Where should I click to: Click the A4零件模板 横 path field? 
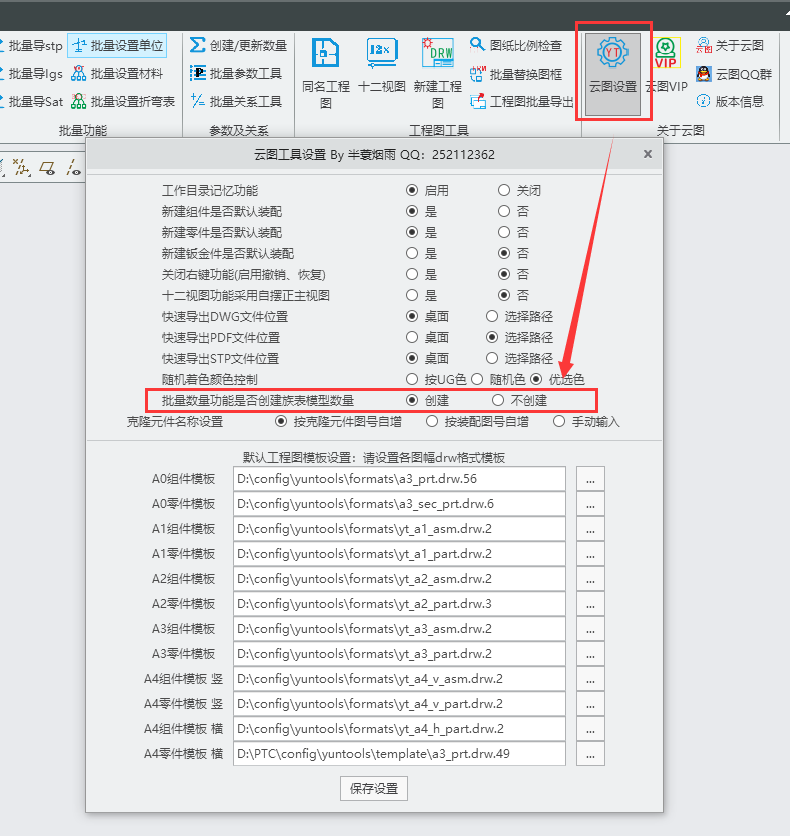(399, 754)
